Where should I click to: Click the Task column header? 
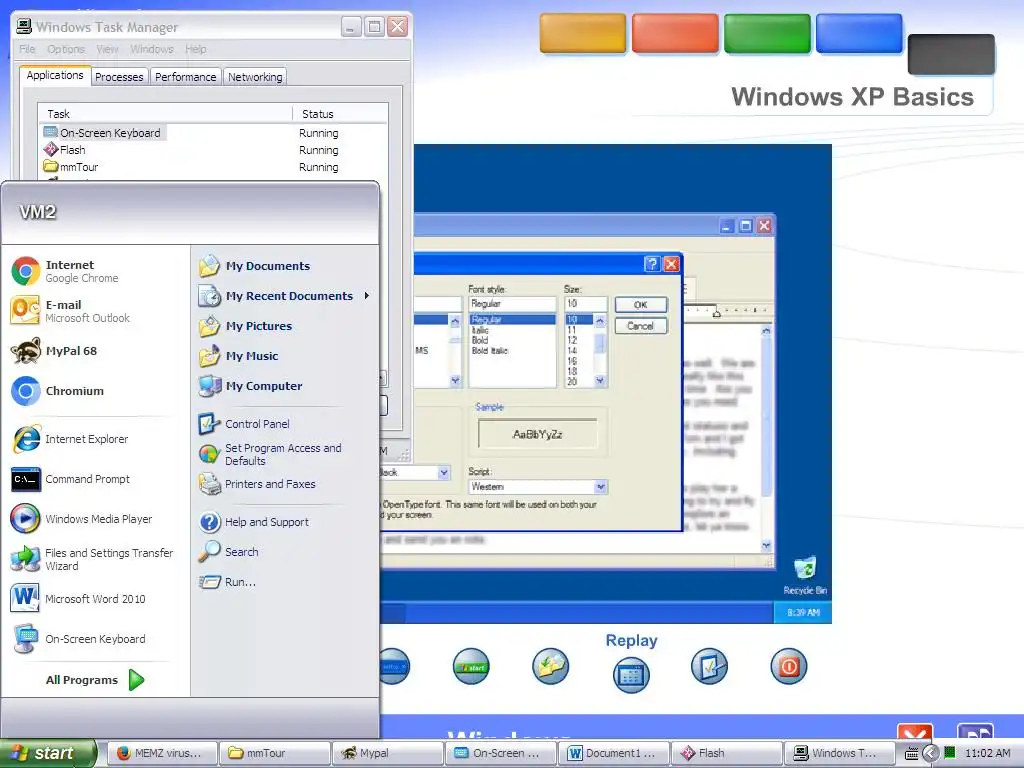pos(165,114)
